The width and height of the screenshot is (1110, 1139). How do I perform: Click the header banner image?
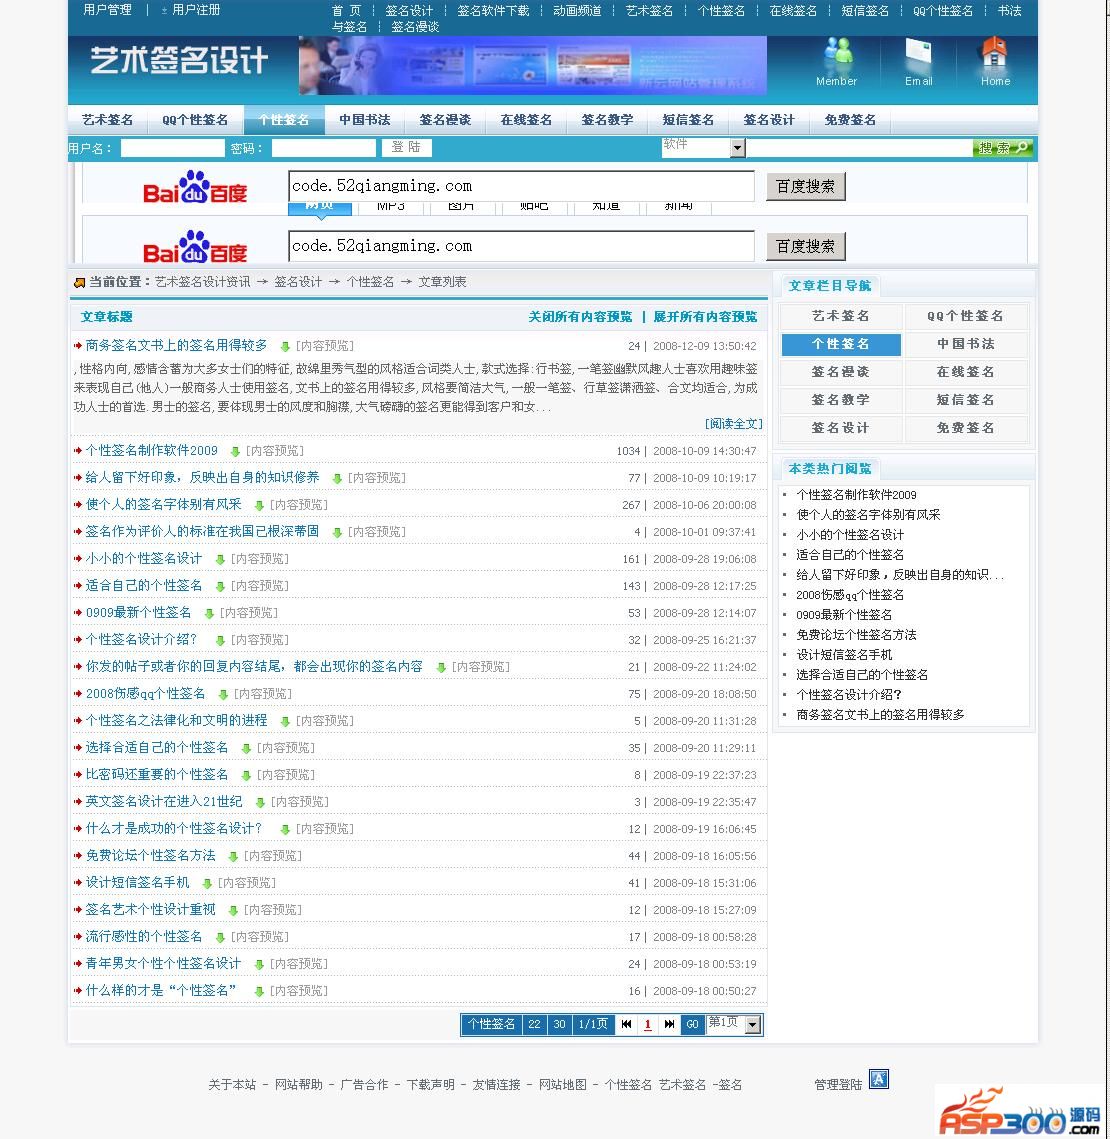click(532, 65)
